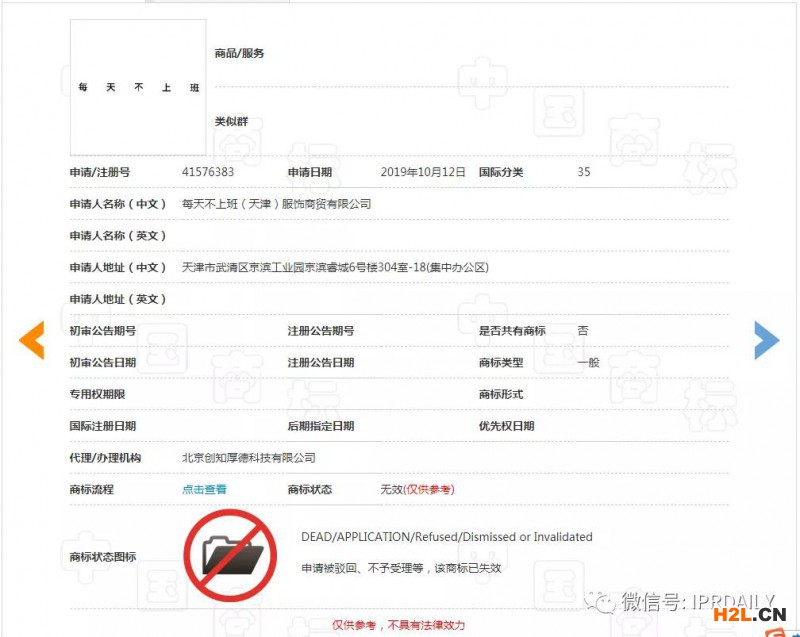
Task: Click the international class value 35
Action: pyautogui.click(x=584, y=172)
